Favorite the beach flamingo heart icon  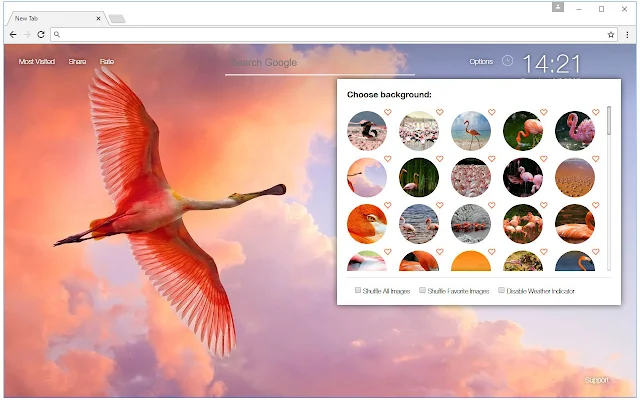pyautogui.click(x=491, y=112)
